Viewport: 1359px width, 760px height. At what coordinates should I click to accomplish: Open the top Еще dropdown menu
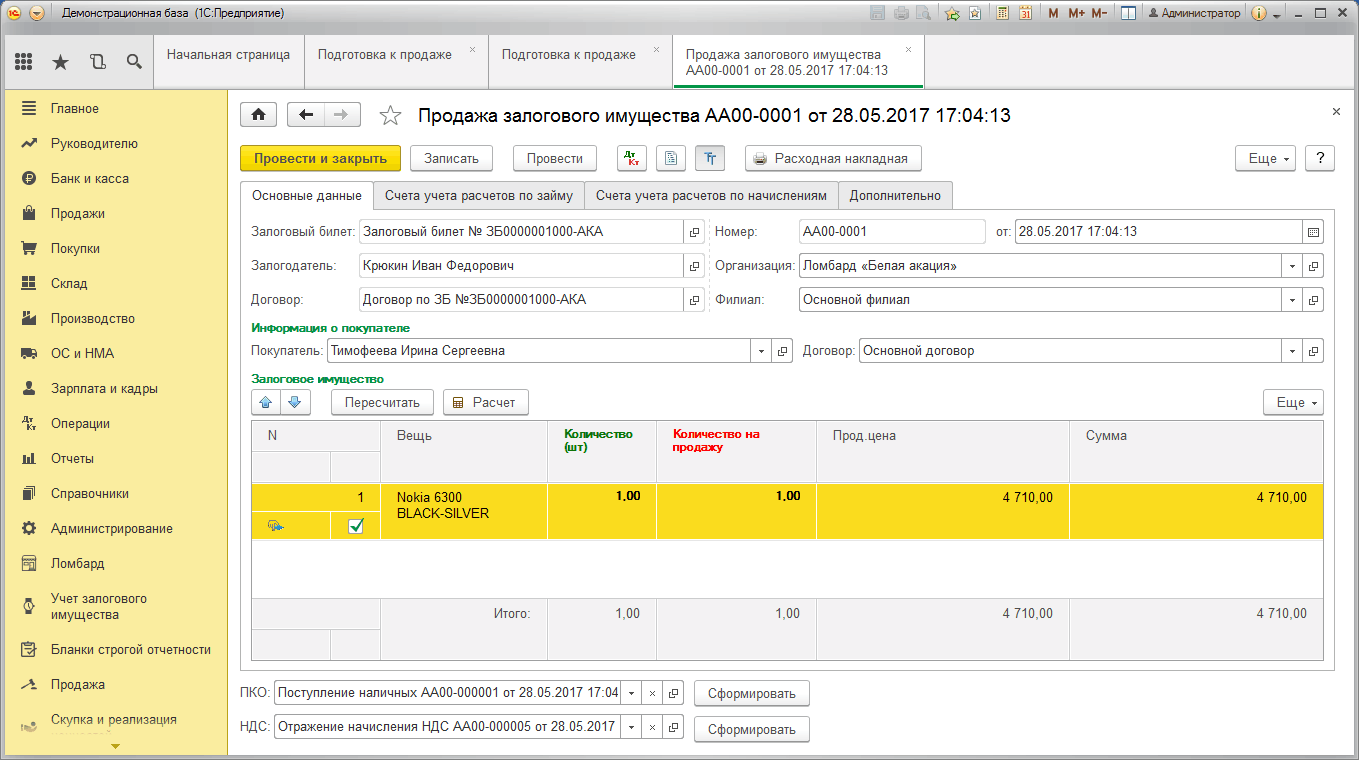[x=1266, y=158]
